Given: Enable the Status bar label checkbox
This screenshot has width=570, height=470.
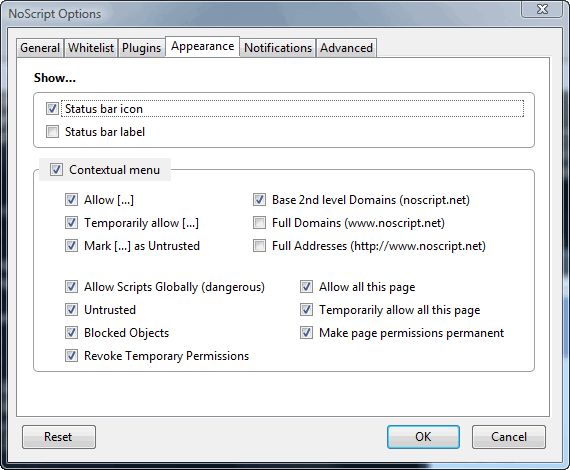Looking at the screenshot, I should 52,131.
